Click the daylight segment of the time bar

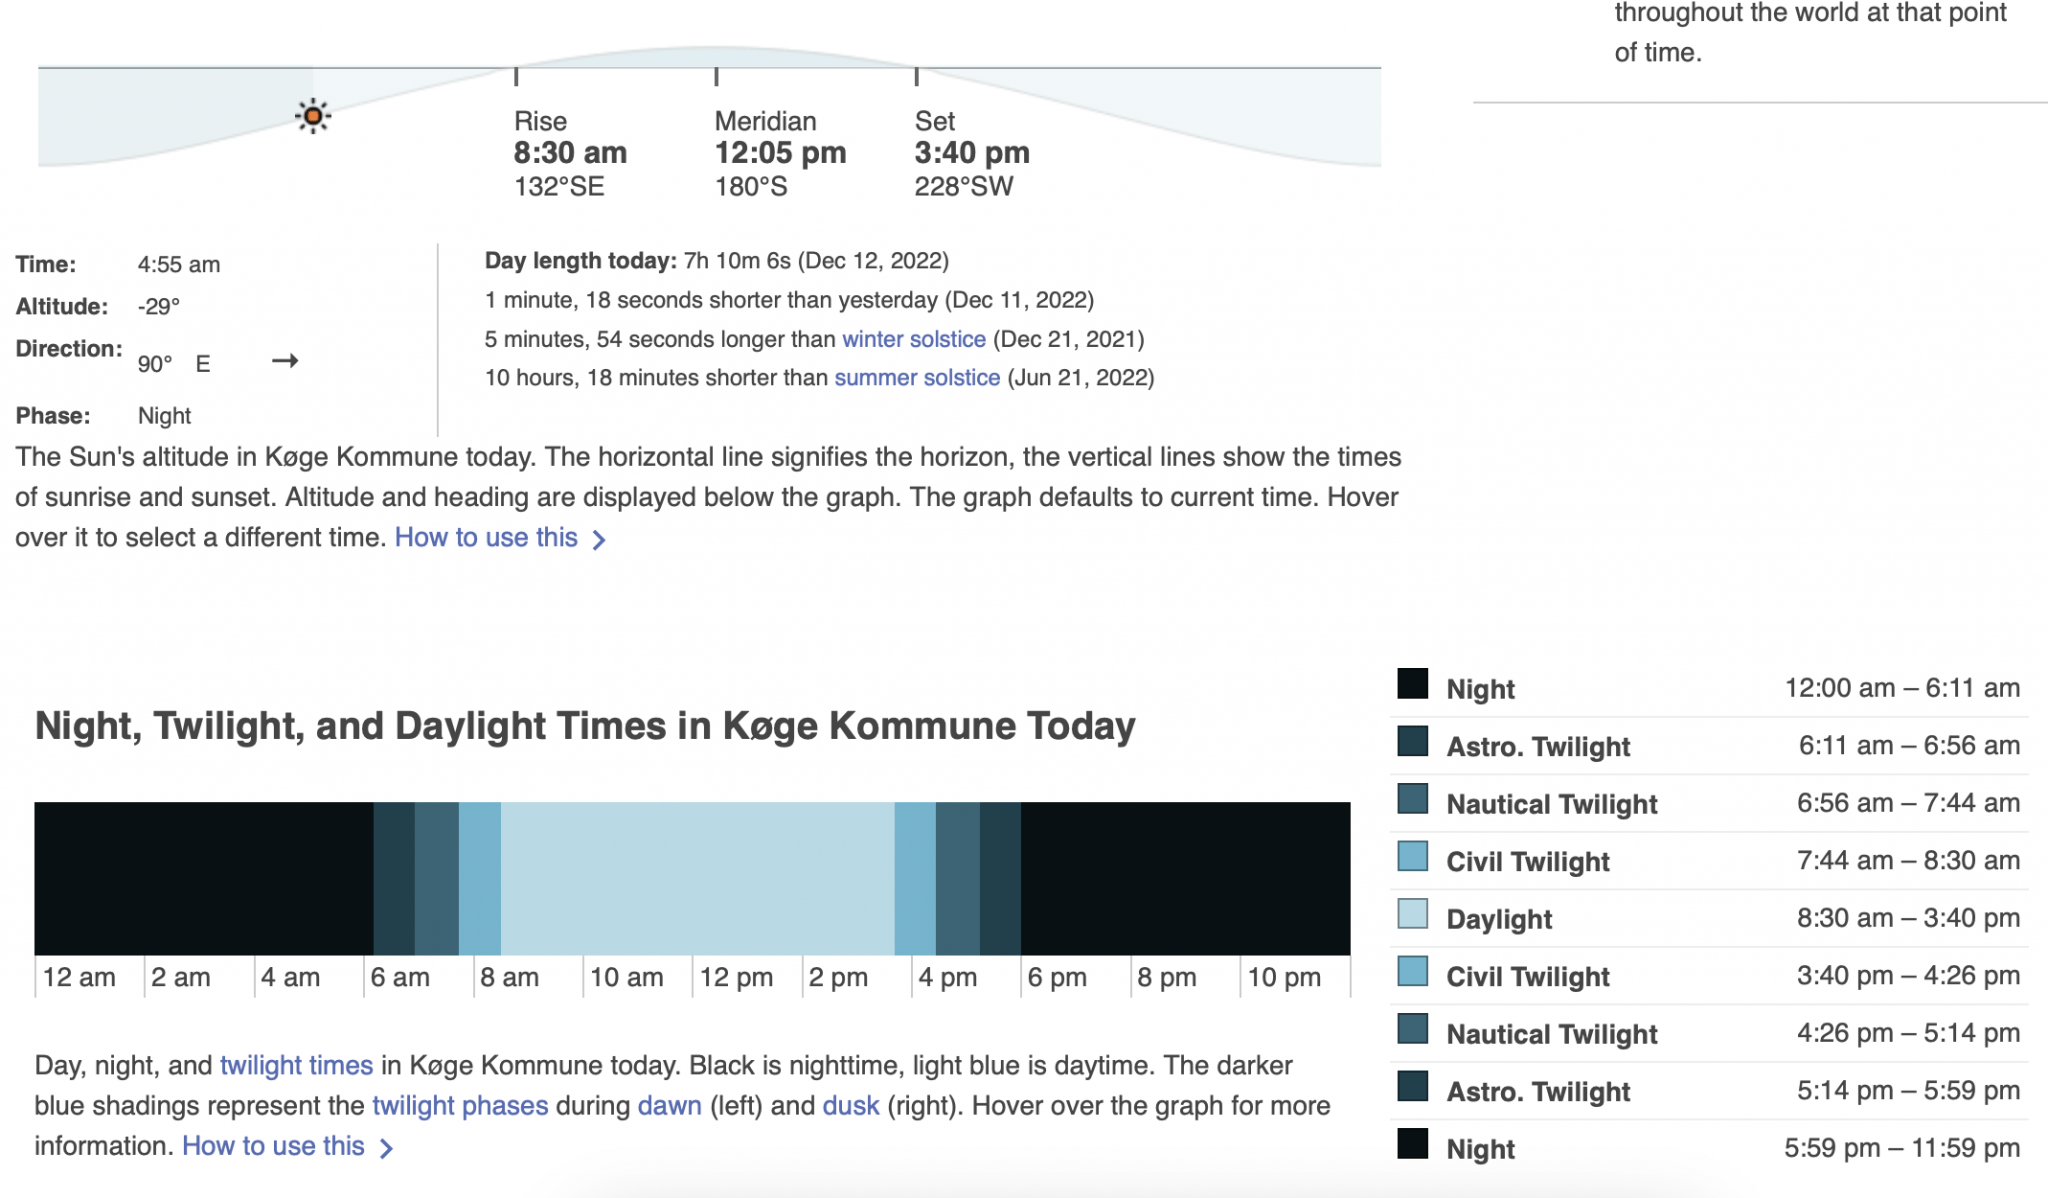pos(697,878)
